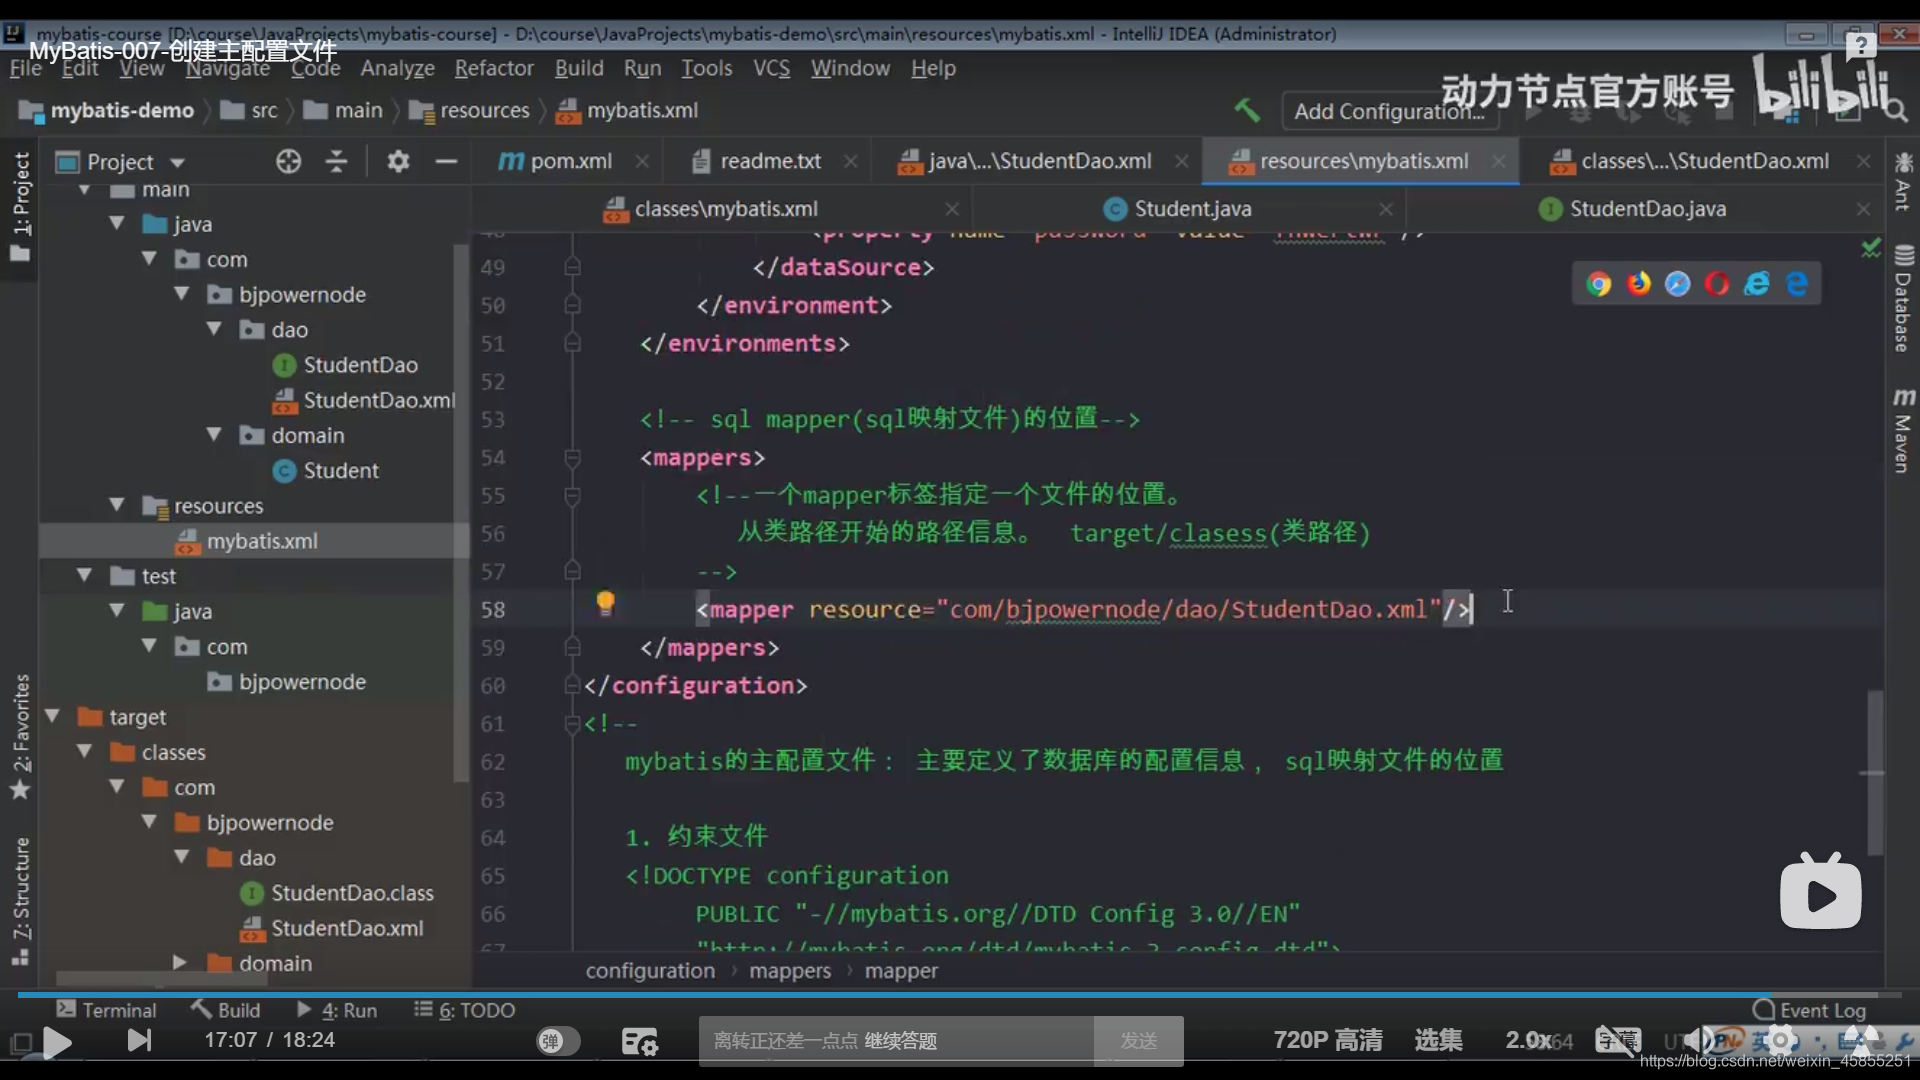Click the bilibili TV play overlay icon
1920x1080 pixels.
click(x=1820, y=891)
